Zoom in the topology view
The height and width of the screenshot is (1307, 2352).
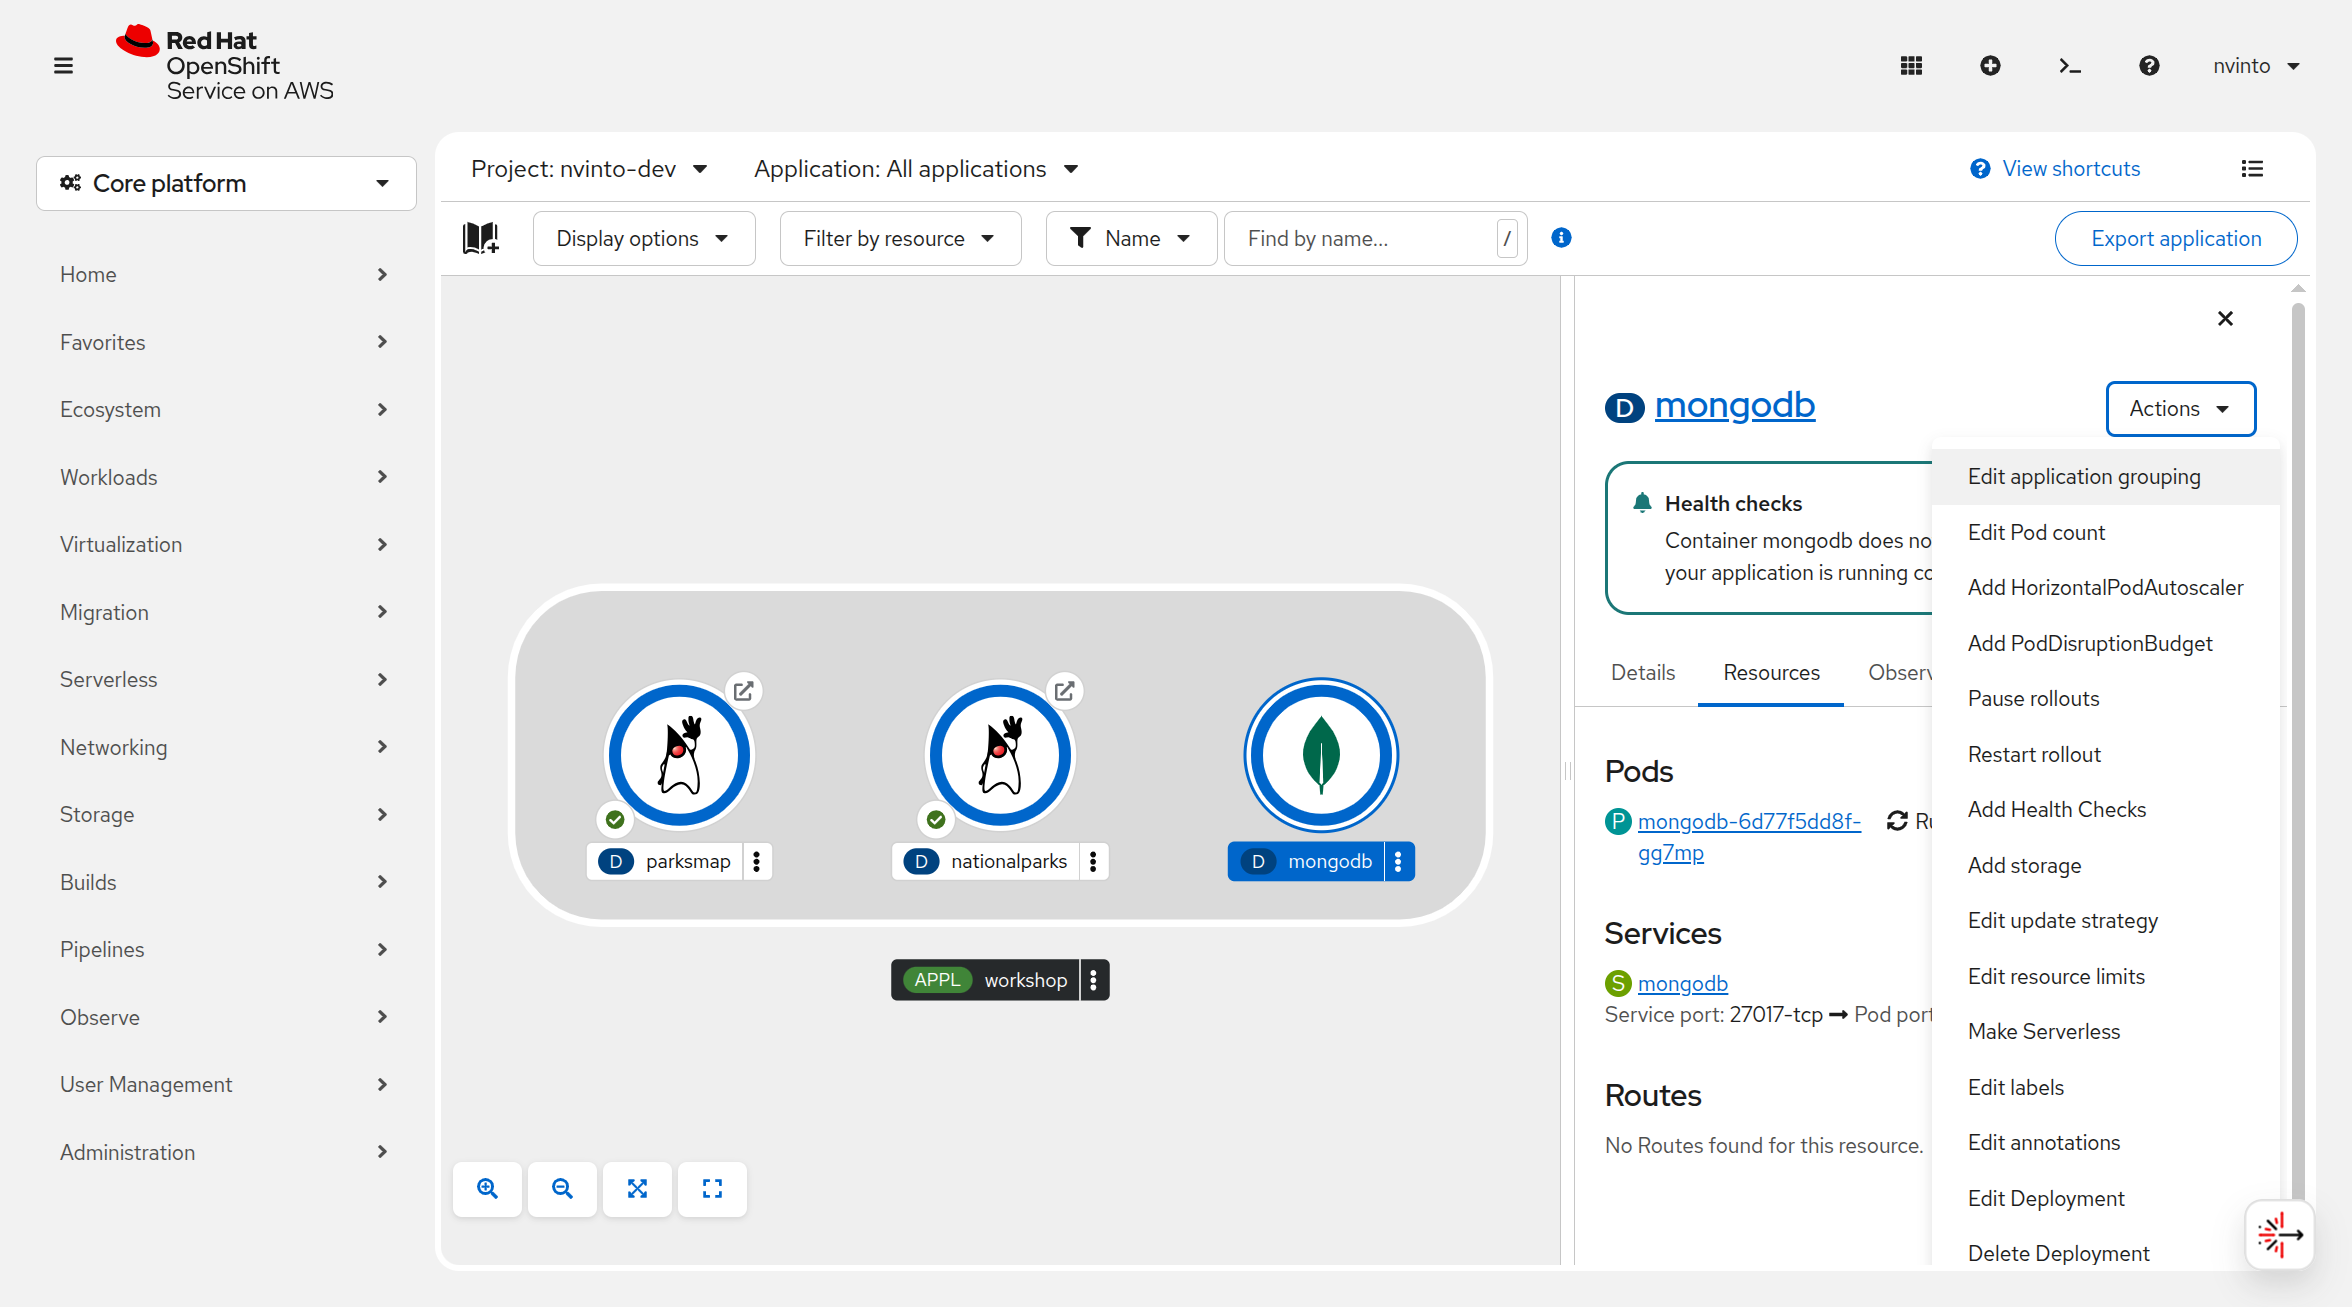[x=487, y=1189]
